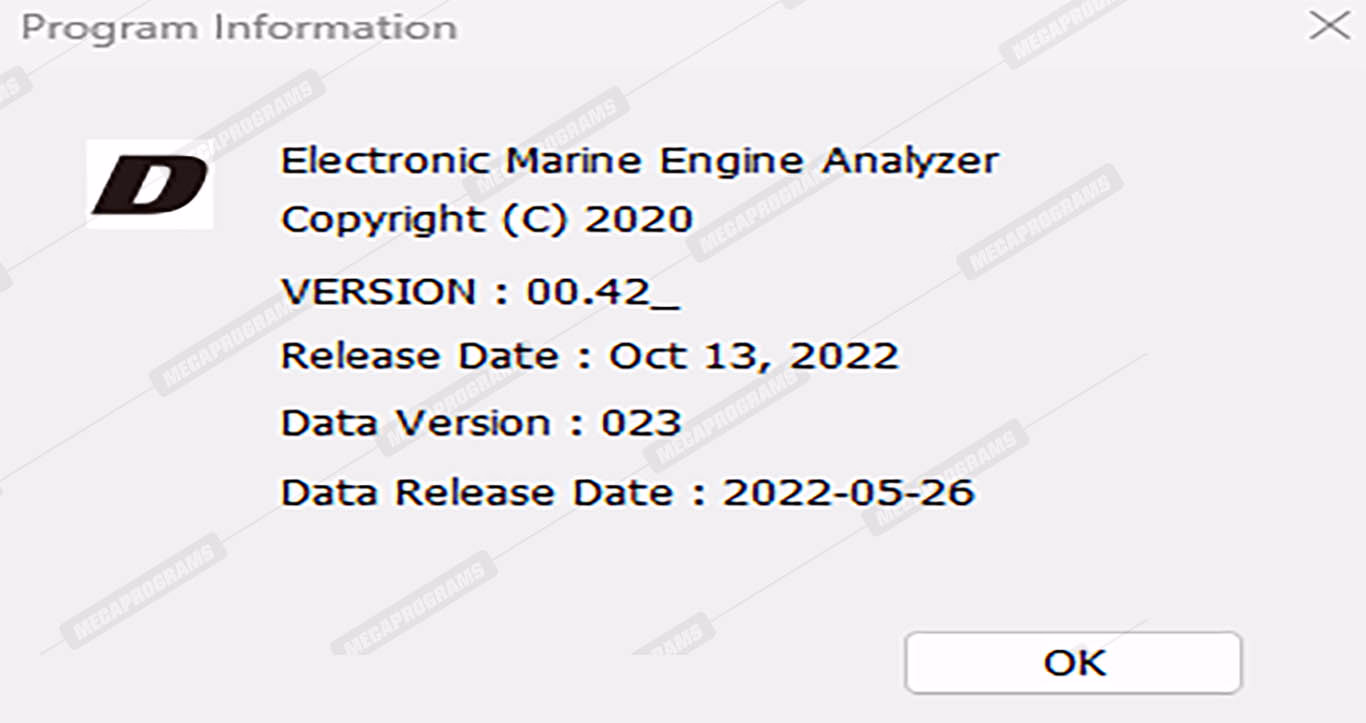Select the data version value 023
The height and width of the screenshot is (723, 1366).
(641, 423)
